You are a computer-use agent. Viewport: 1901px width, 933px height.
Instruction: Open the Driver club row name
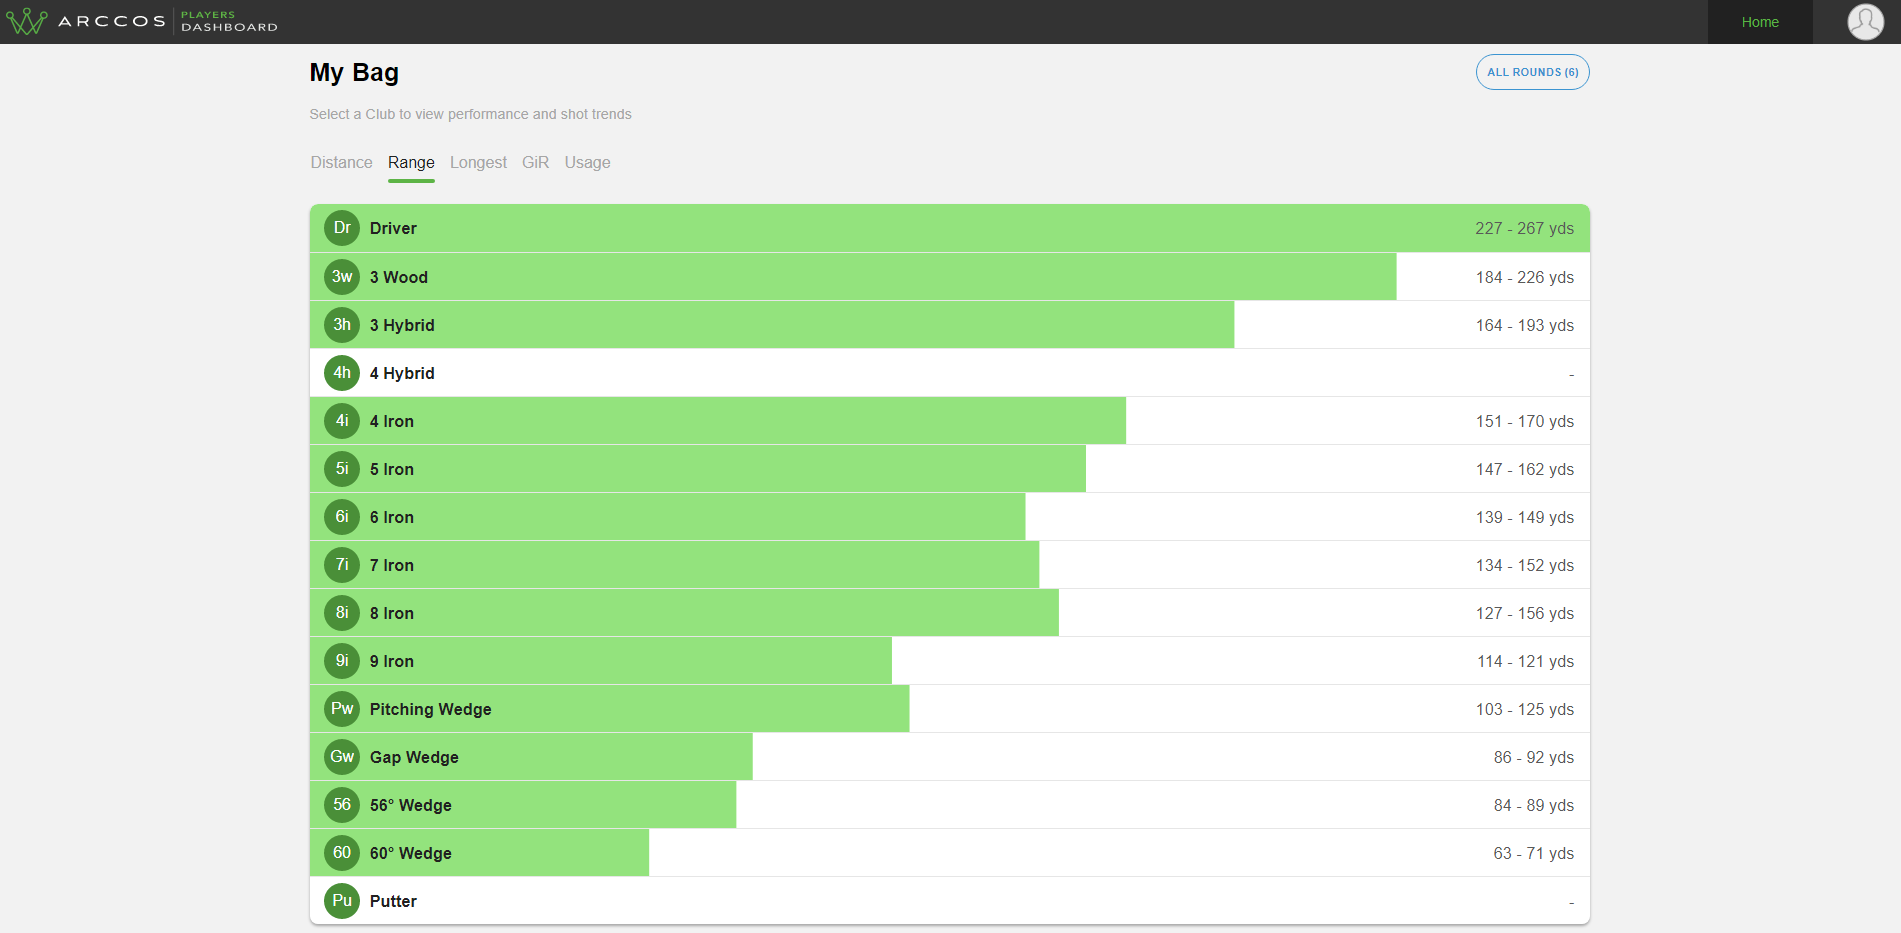pos(393,228)
